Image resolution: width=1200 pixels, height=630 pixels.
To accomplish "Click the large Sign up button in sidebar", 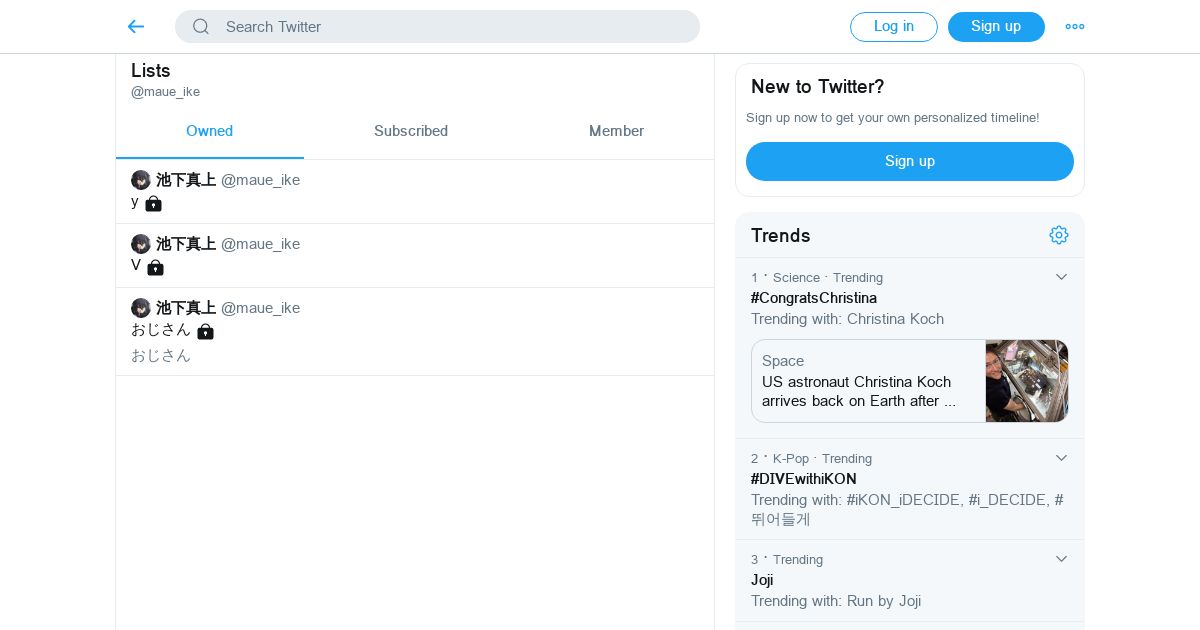I will [909, 161].
